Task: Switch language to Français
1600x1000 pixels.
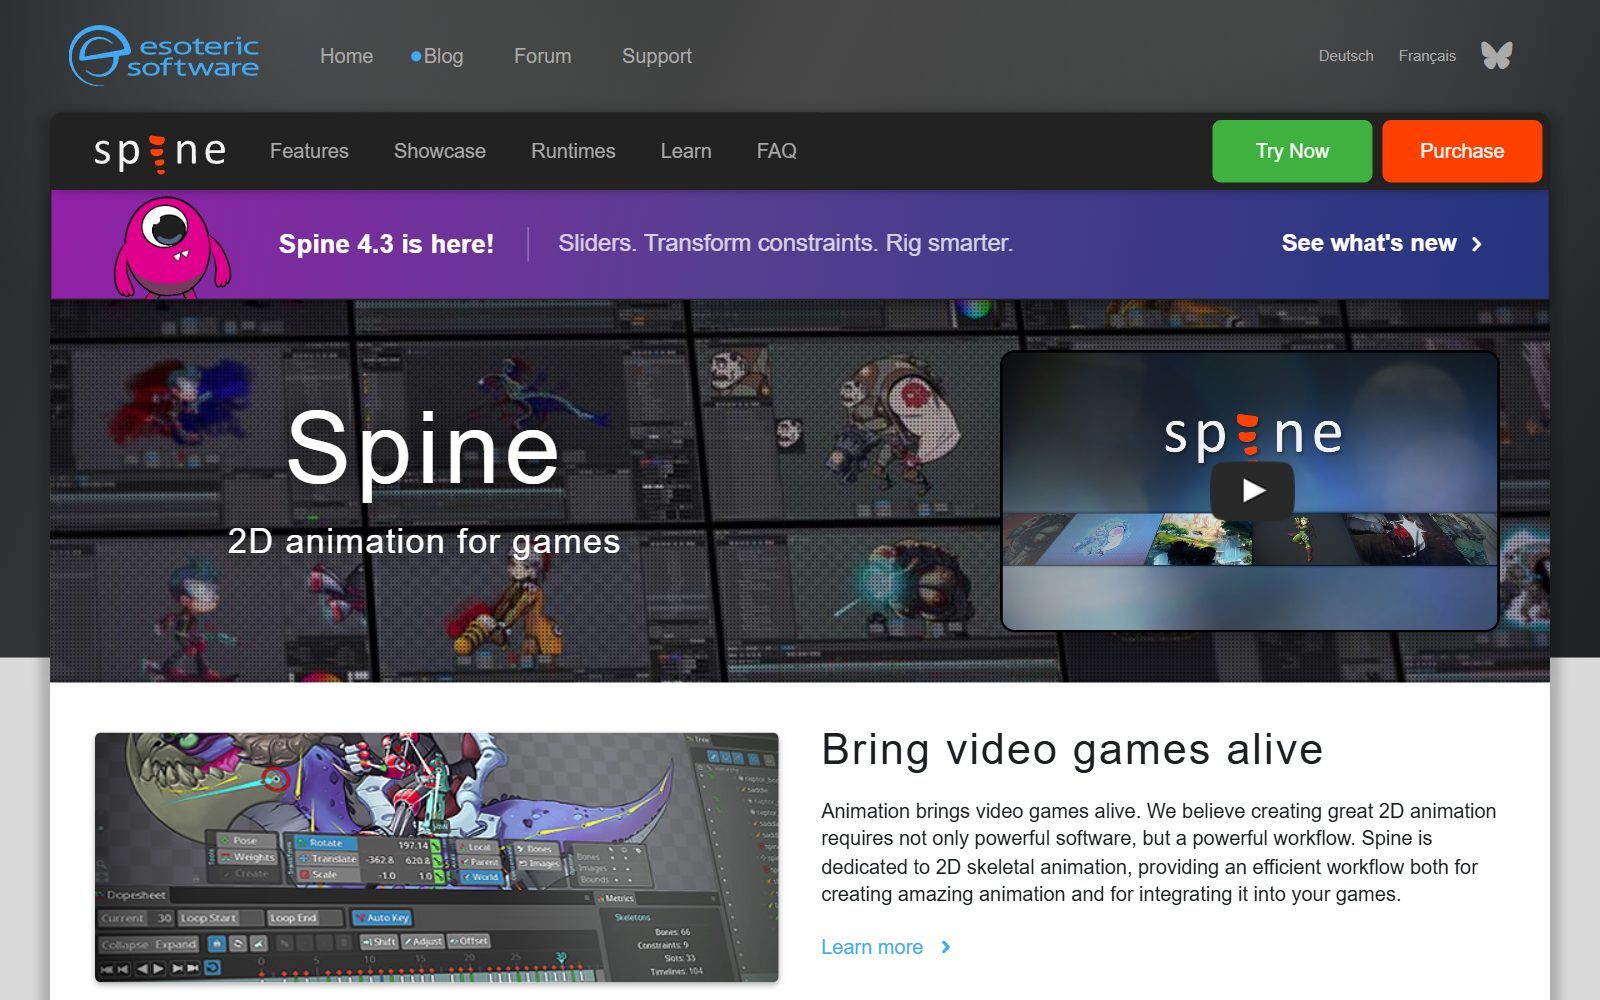Action: pos(1427,56)
